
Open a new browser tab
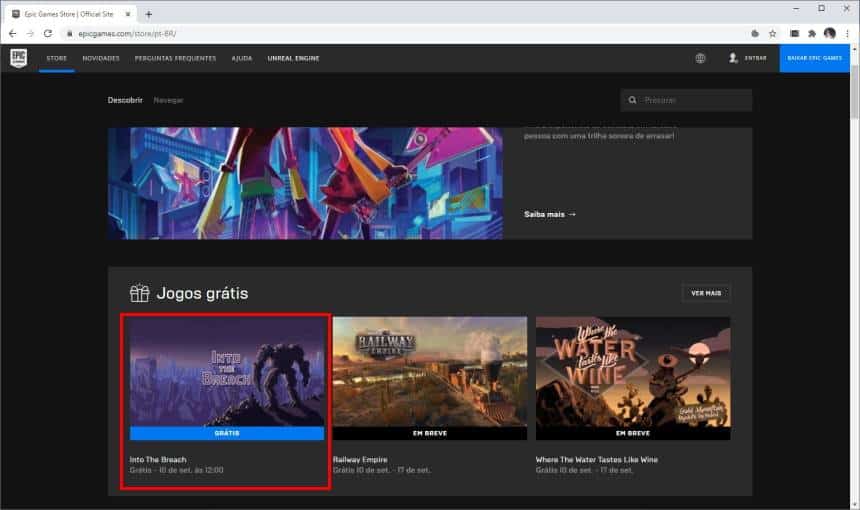[x=149, y=14]
